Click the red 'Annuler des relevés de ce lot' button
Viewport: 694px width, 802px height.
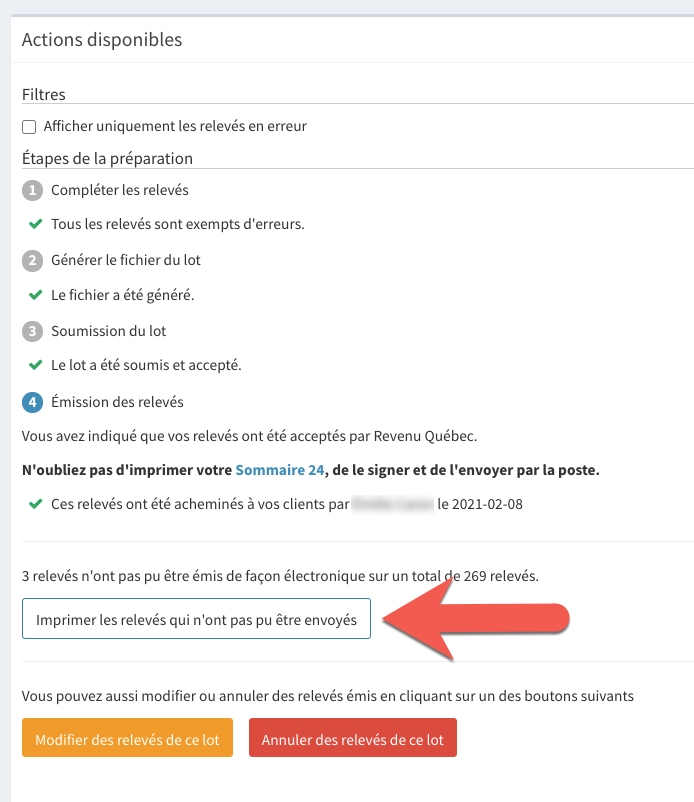[x=353, y=737]
